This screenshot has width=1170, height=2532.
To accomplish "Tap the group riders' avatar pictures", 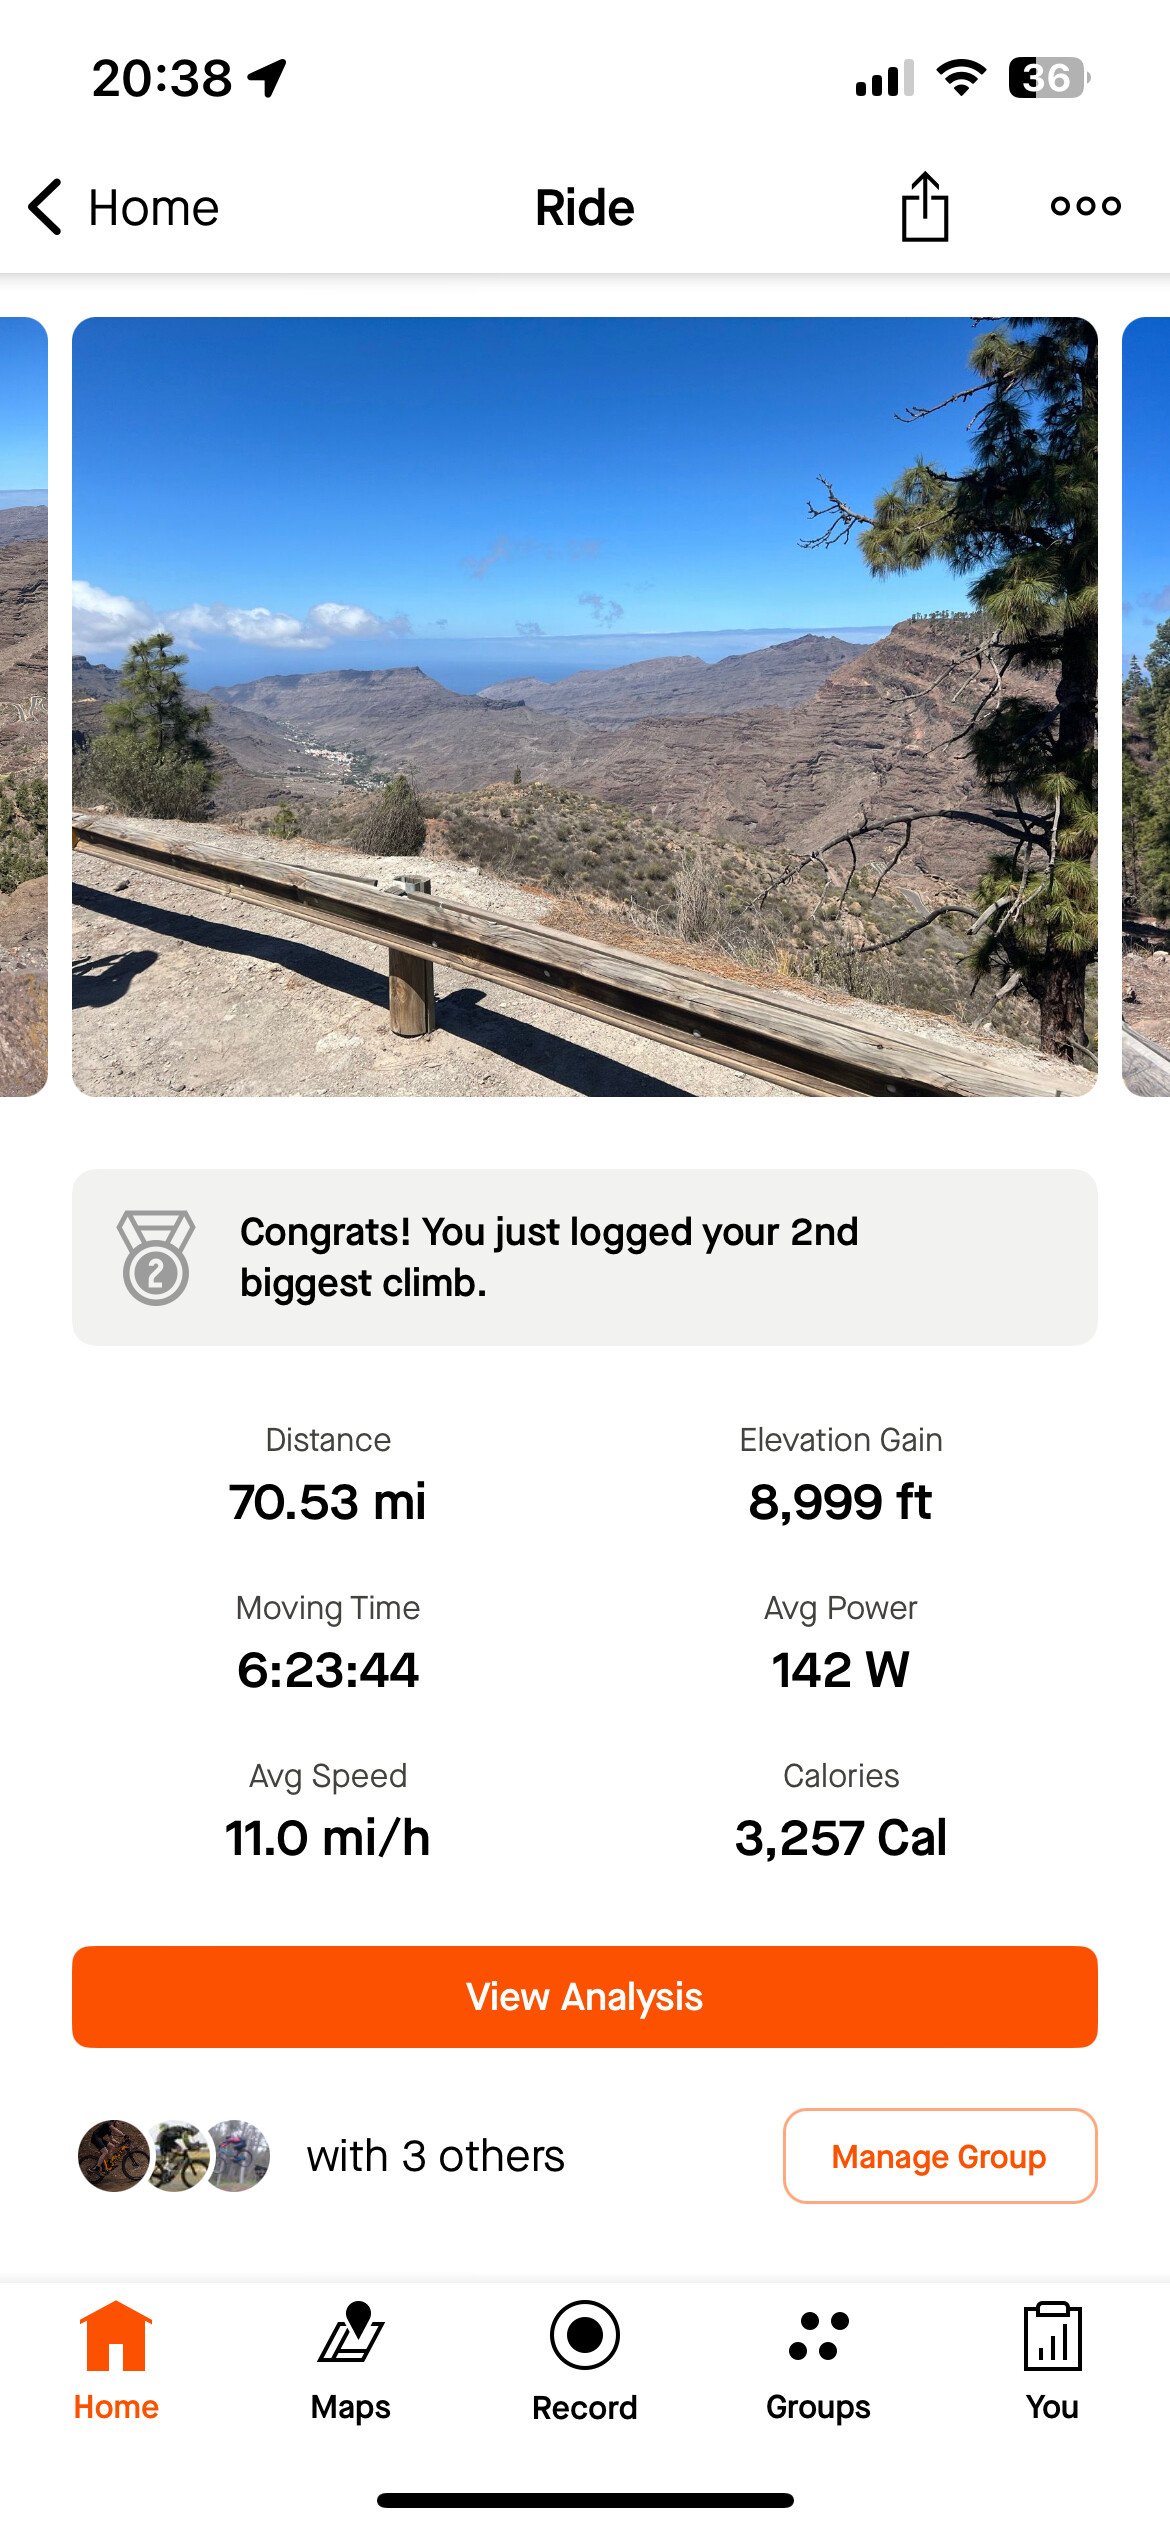I will (x=174, y=2156).
